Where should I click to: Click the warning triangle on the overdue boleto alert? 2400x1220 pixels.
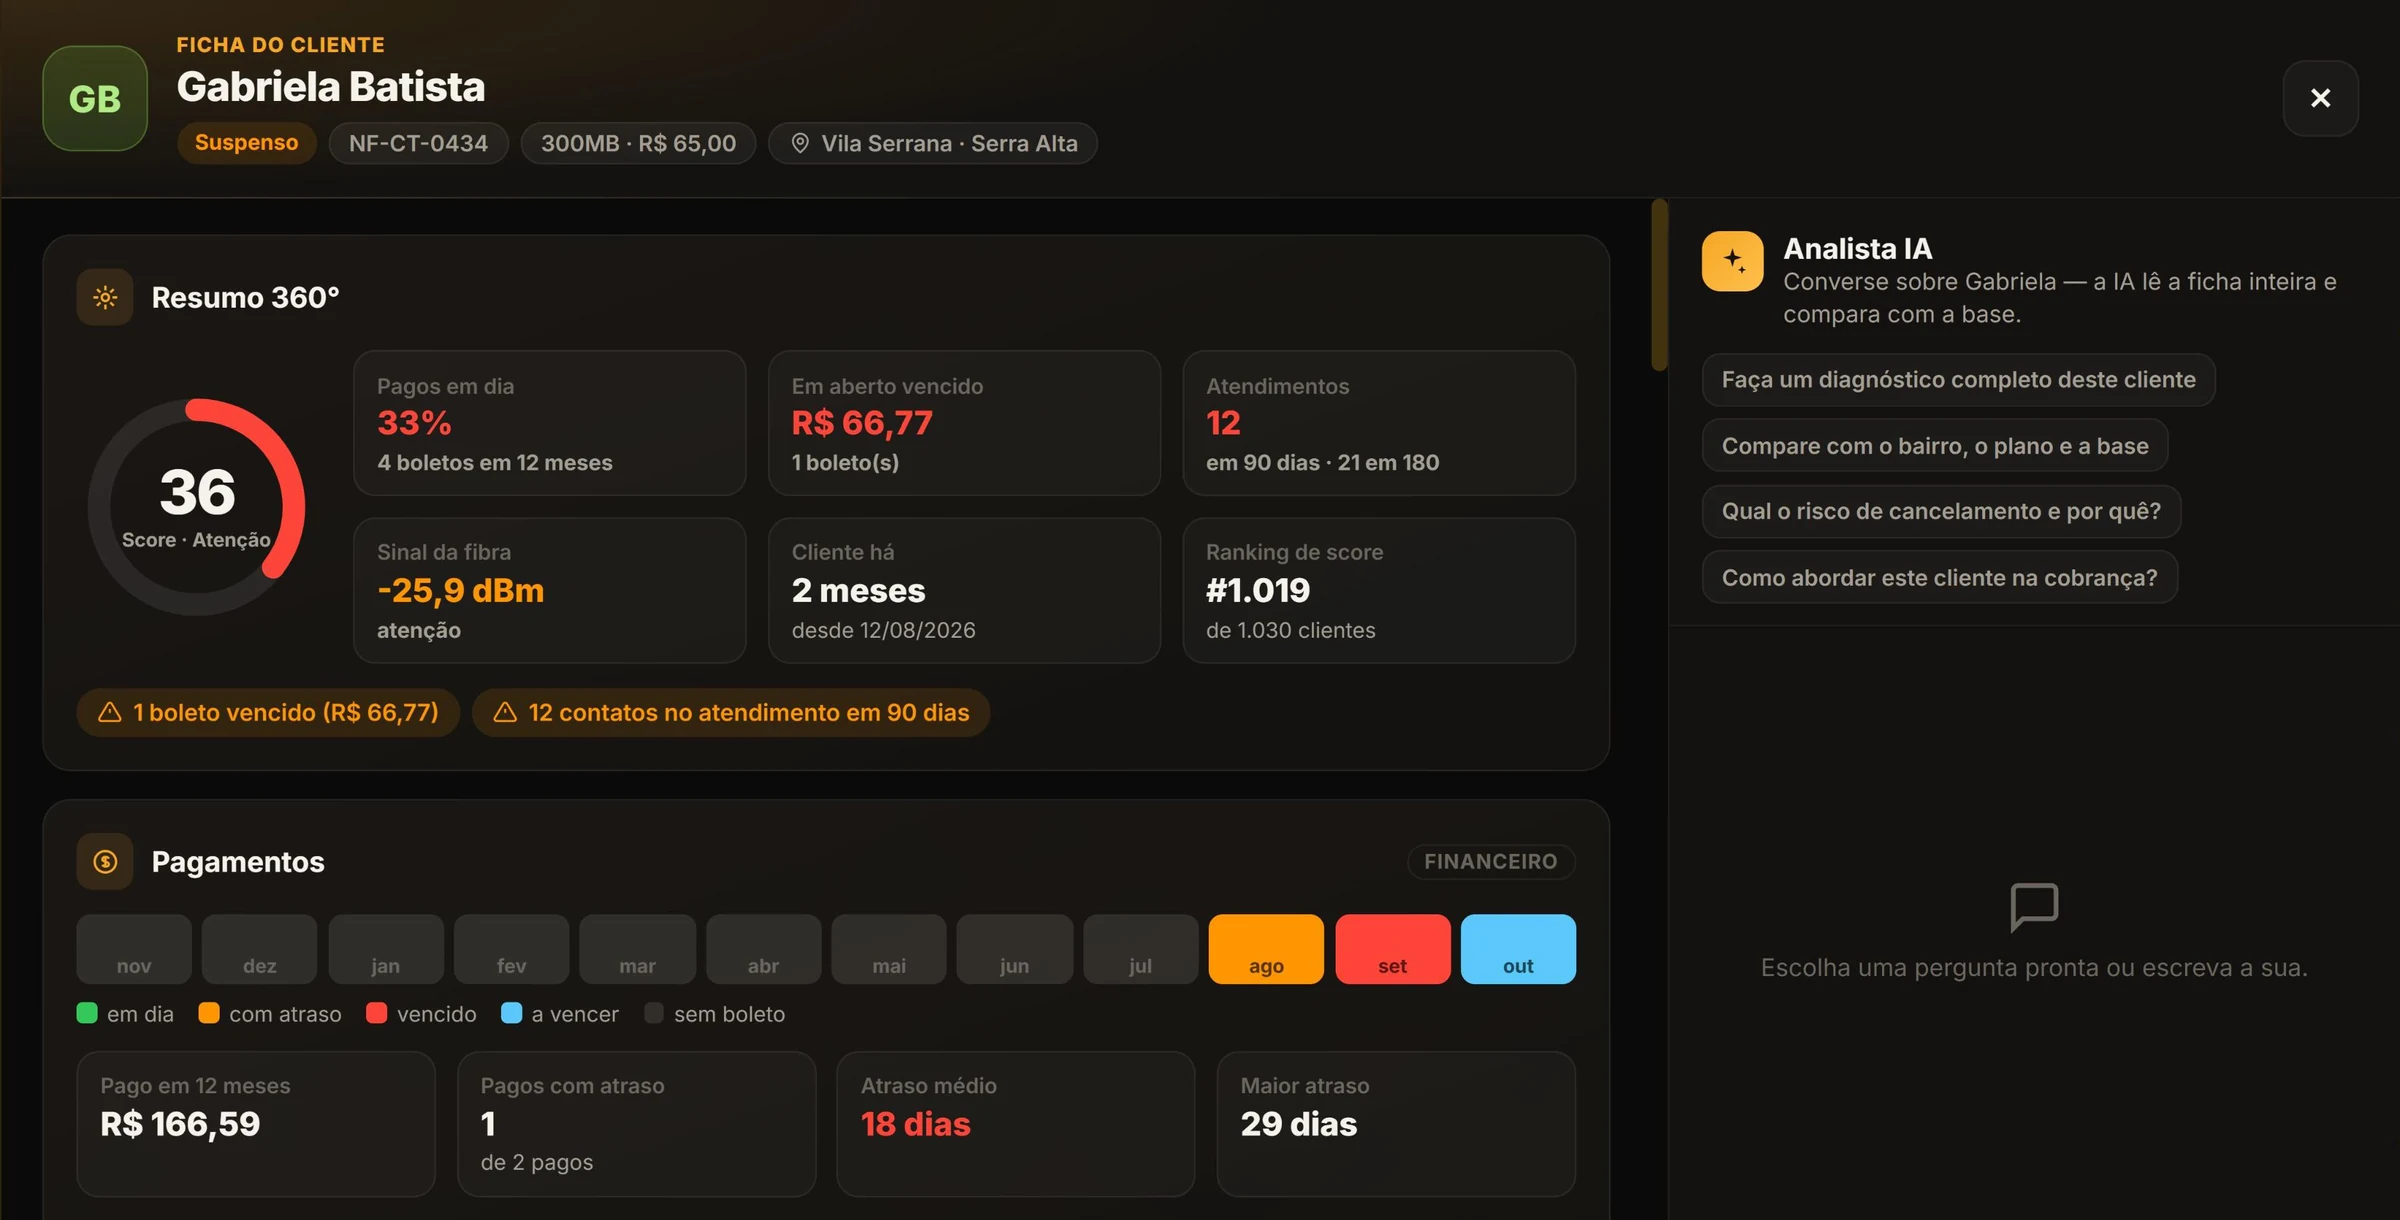pyautogui.click(x=110, y=712)
